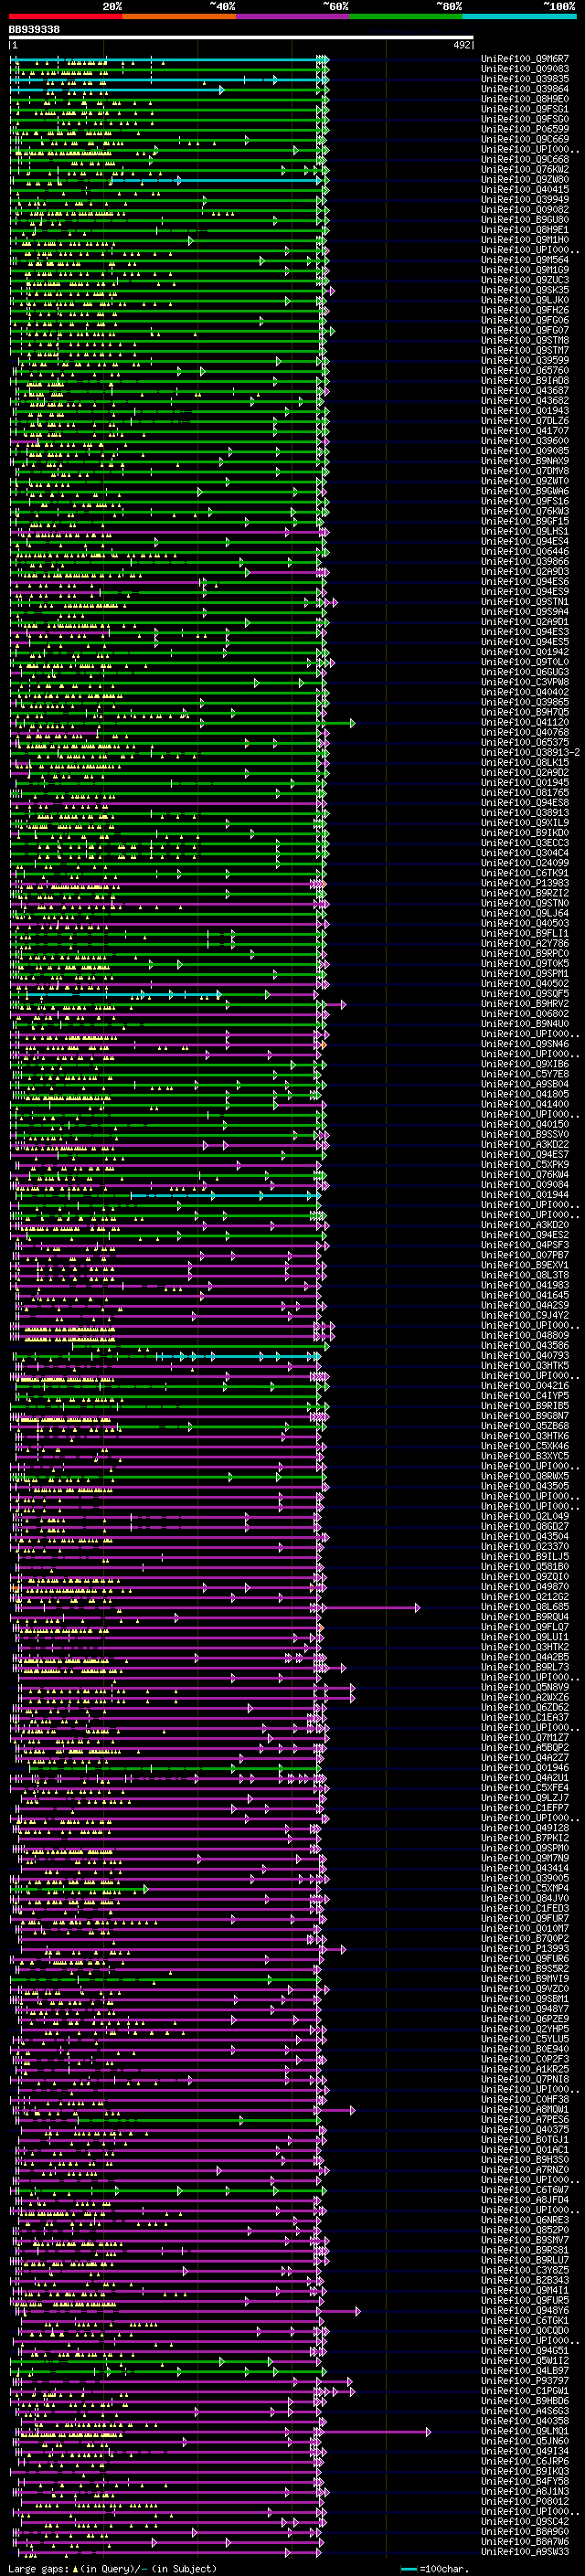Image resolution: width=585 pixels, height=2576 pixels.
Task: Click the orange ~40% identity legend bar
Action: pyautogui.click(x=180, y=16)
